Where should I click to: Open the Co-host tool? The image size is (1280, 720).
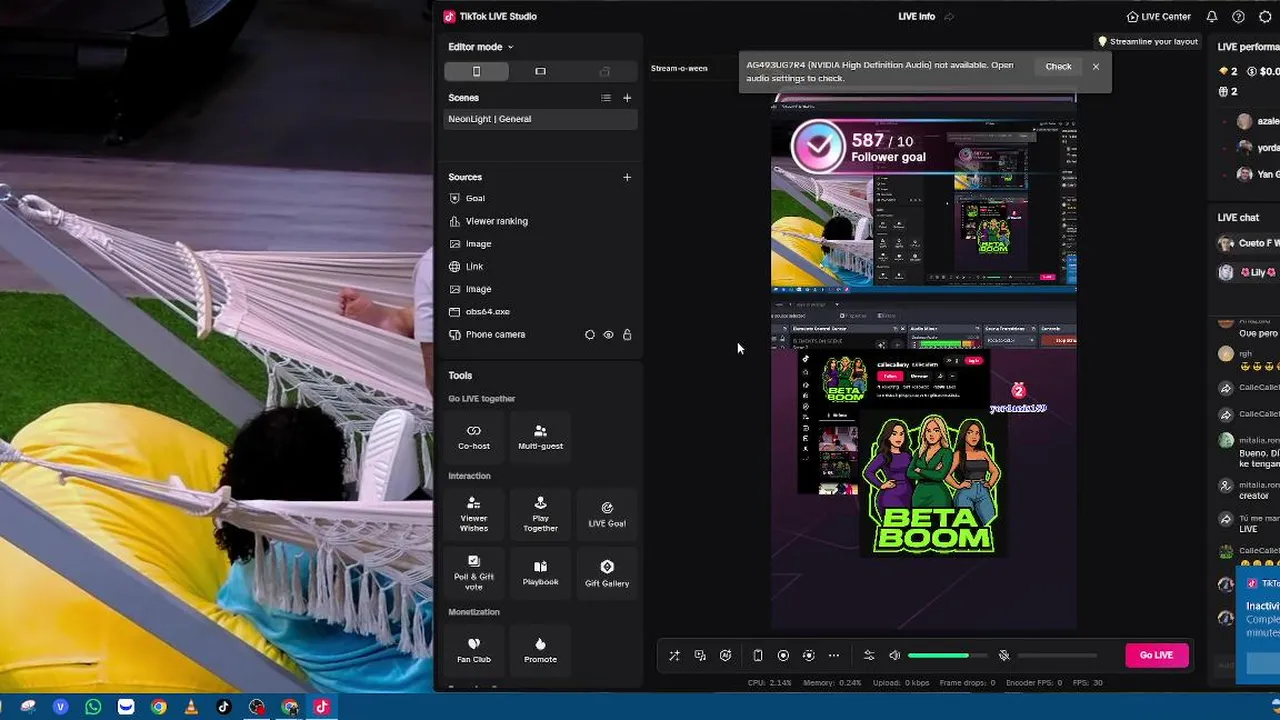[474, 437]
